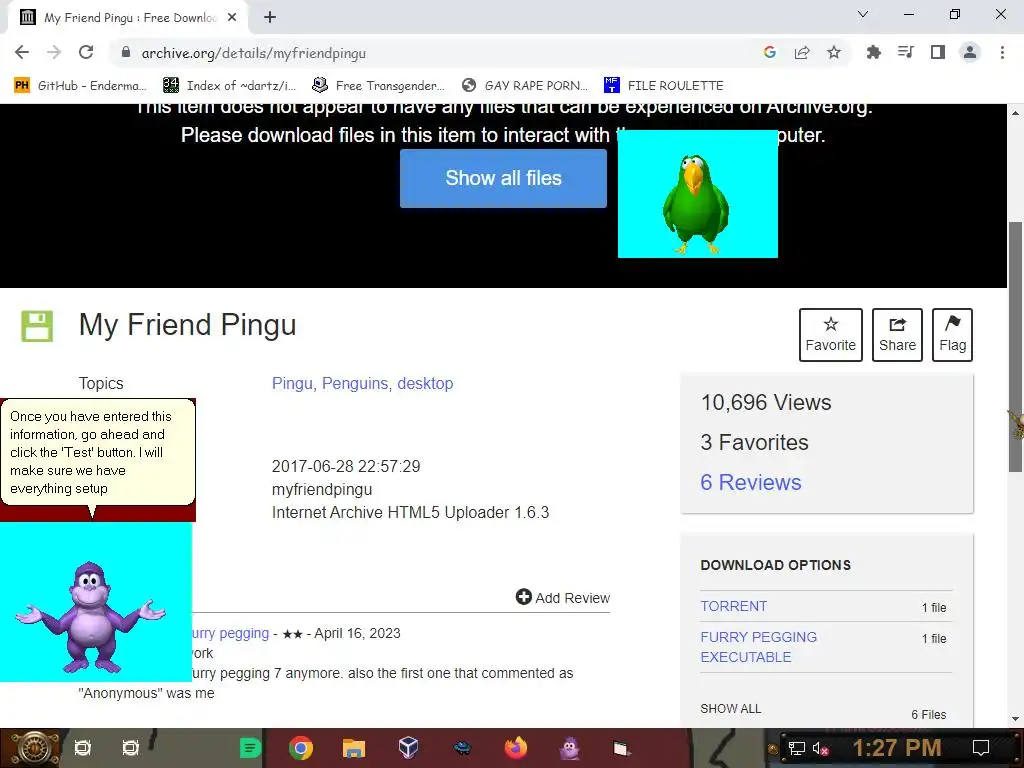Switch to Chrome on the taskbar
1024x768 pixels.
click(301, 748)
